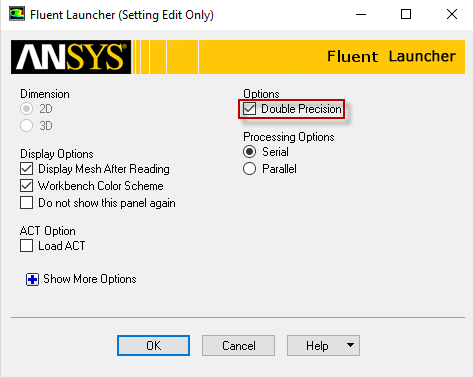Toggle the Double Precision checkbox

click(249, 109)
